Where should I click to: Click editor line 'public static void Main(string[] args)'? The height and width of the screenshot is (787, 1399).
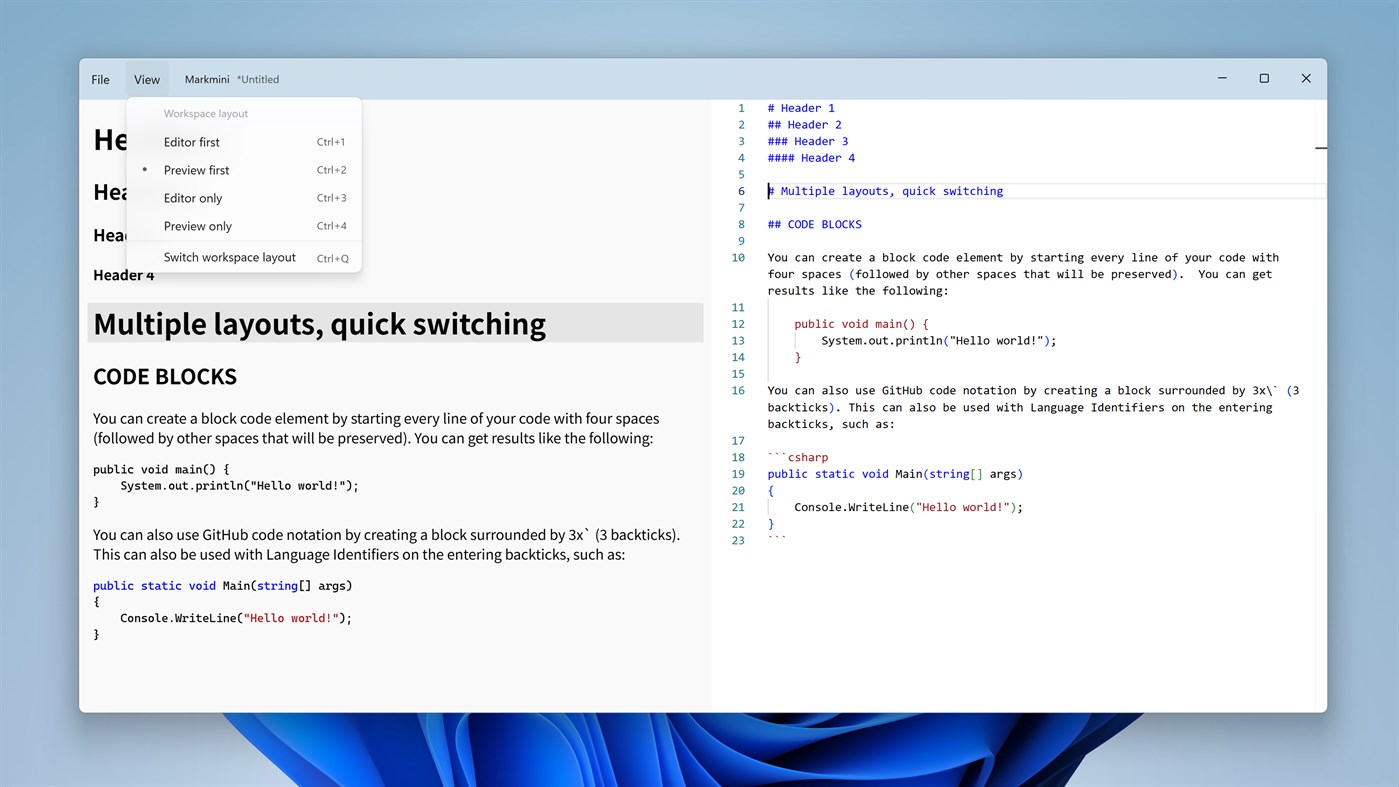895,474
